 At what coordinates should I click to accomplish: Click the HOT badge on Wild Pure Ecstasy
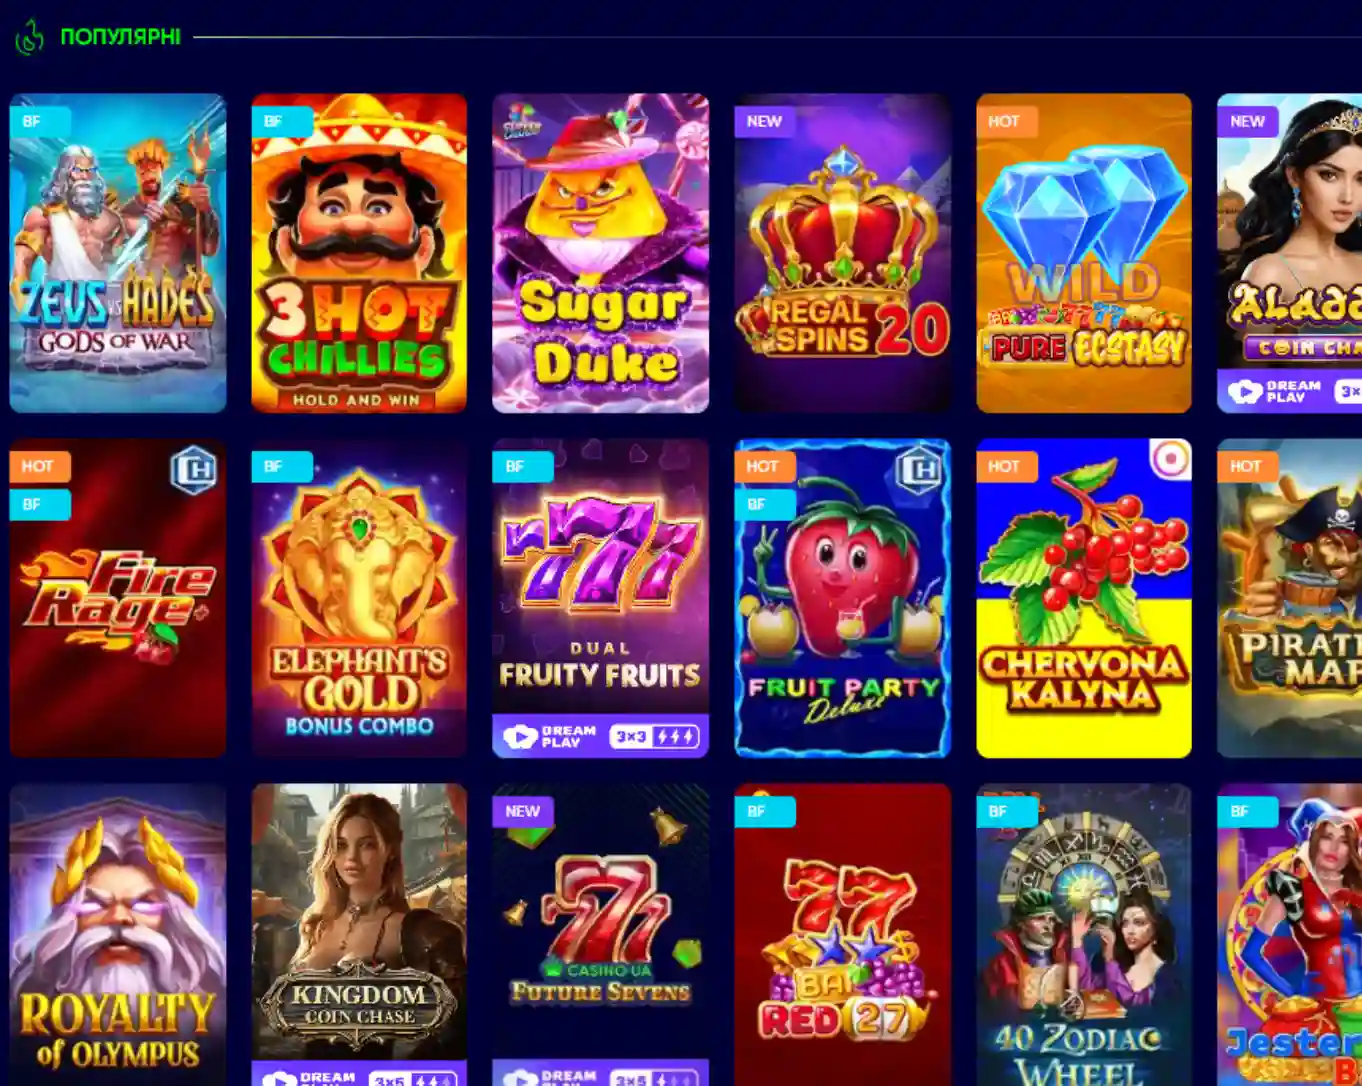point(1005,121)
